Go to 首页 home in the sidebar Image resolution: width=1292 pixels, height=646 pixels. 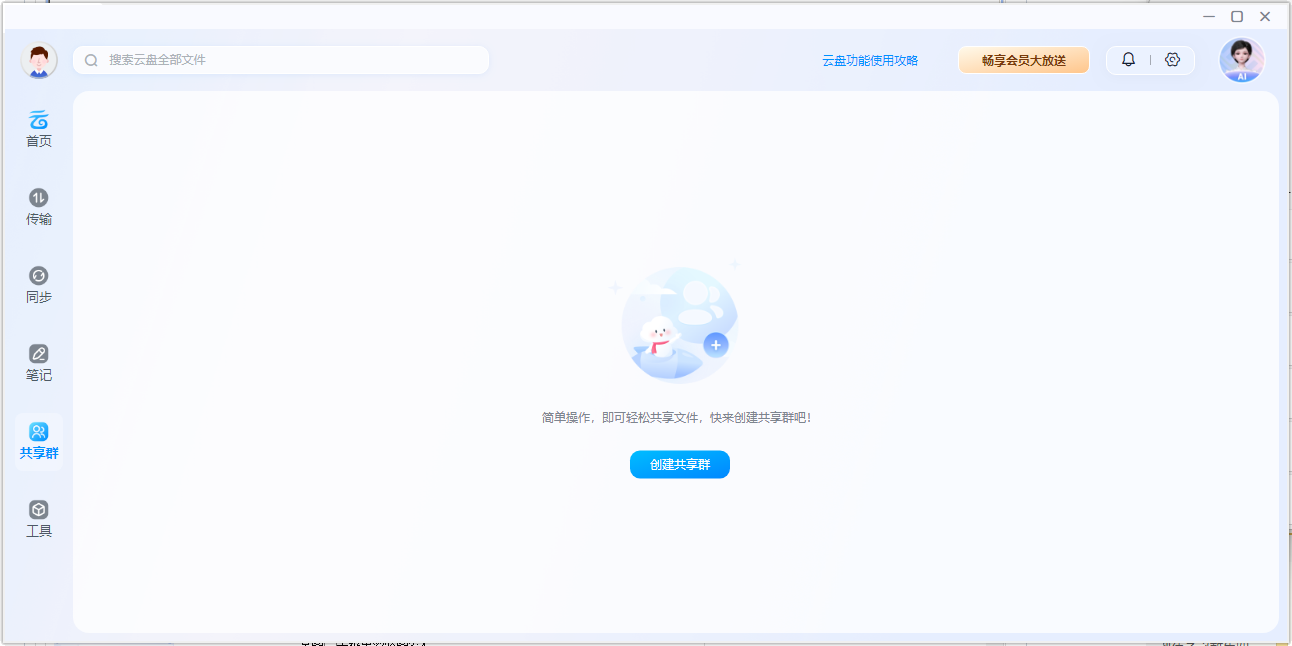(x=39, y=129)
